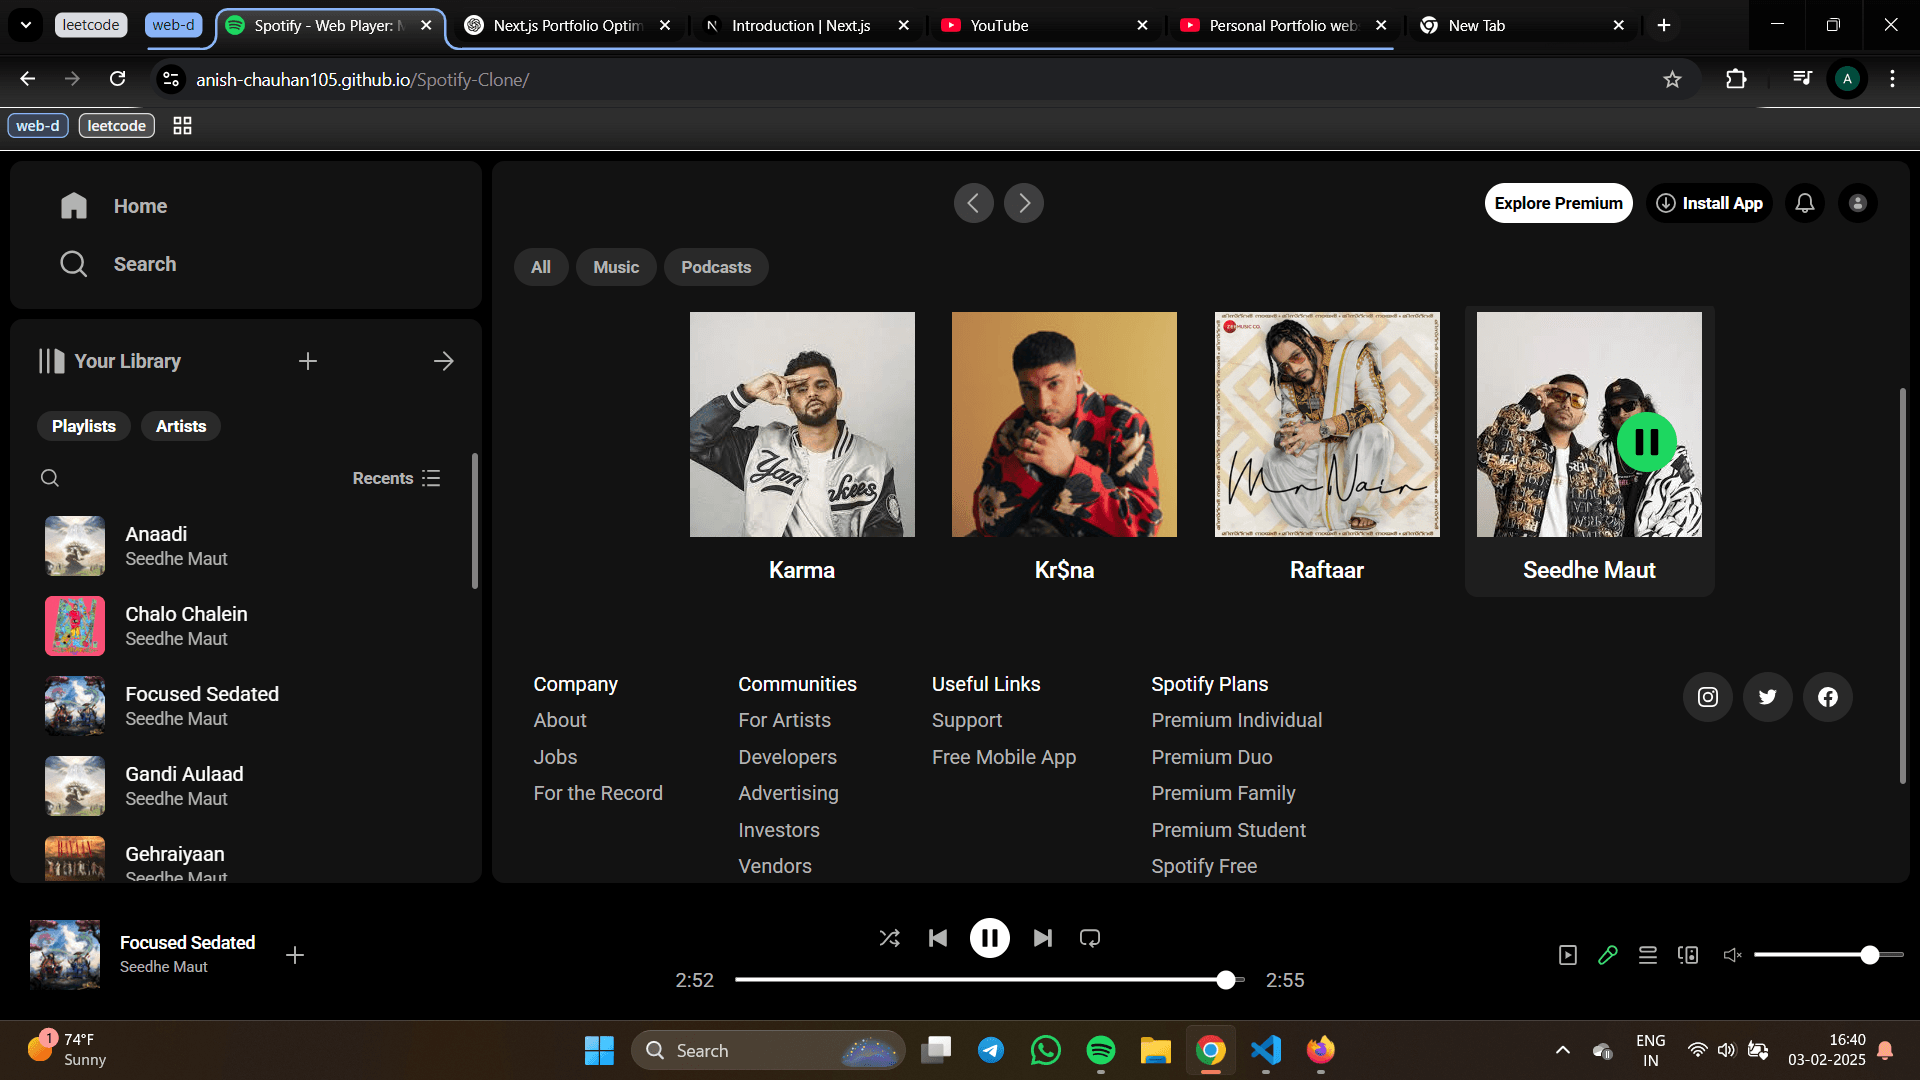Viewport: 1920px width, 1080px height.
Task: Open the queue list icon
Action: click(x=1648, y=955)
